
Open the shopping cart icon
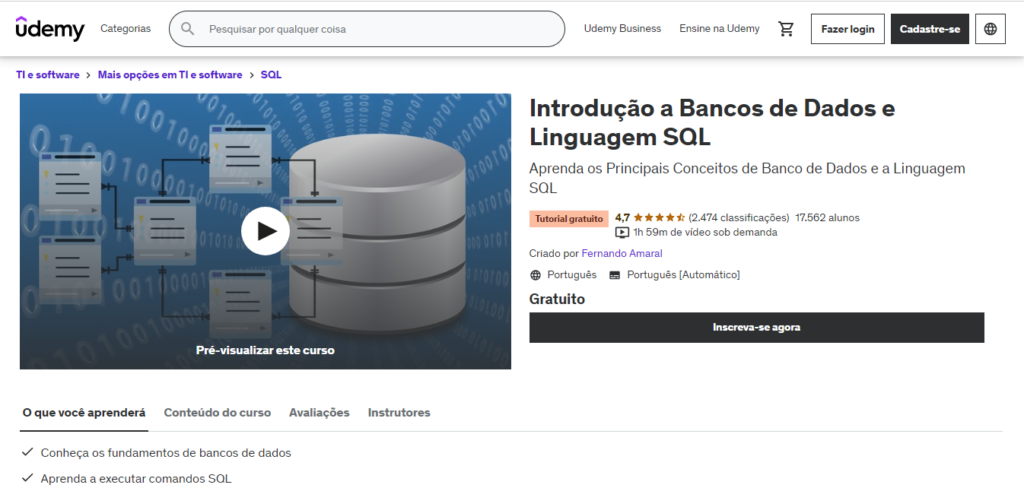tap(786, 29)
